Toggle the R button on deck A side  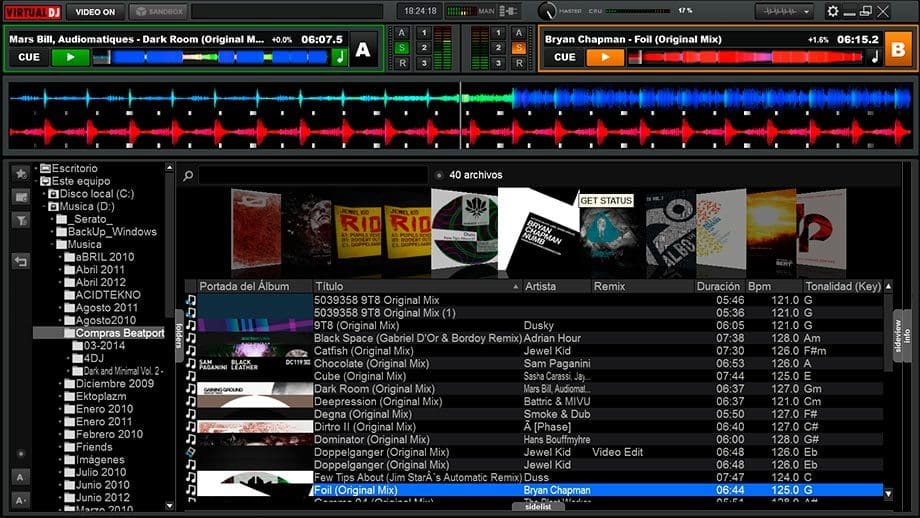[402, 63]
